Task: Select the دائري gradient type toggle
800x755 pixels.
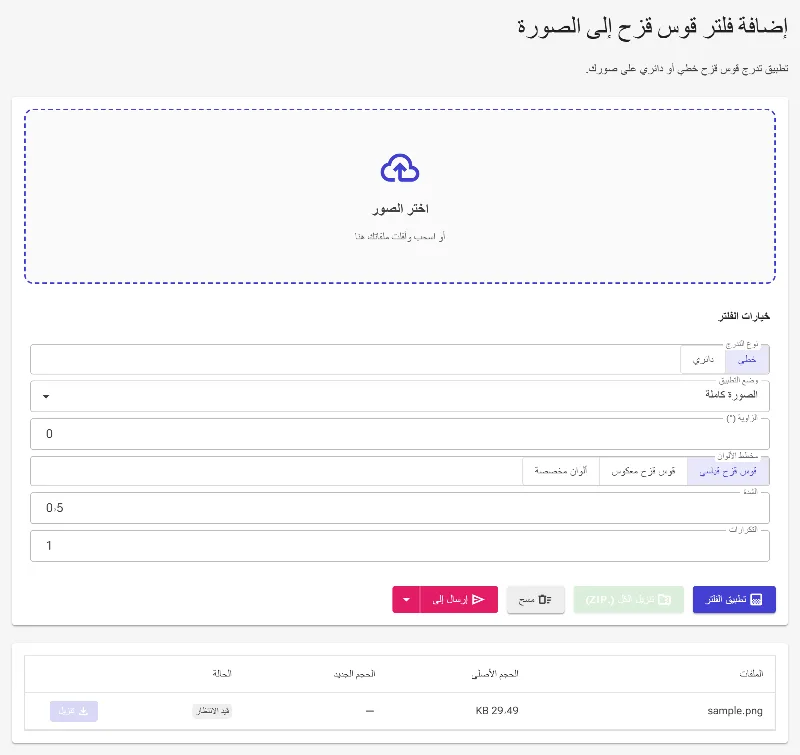Action: click(703, 359)
